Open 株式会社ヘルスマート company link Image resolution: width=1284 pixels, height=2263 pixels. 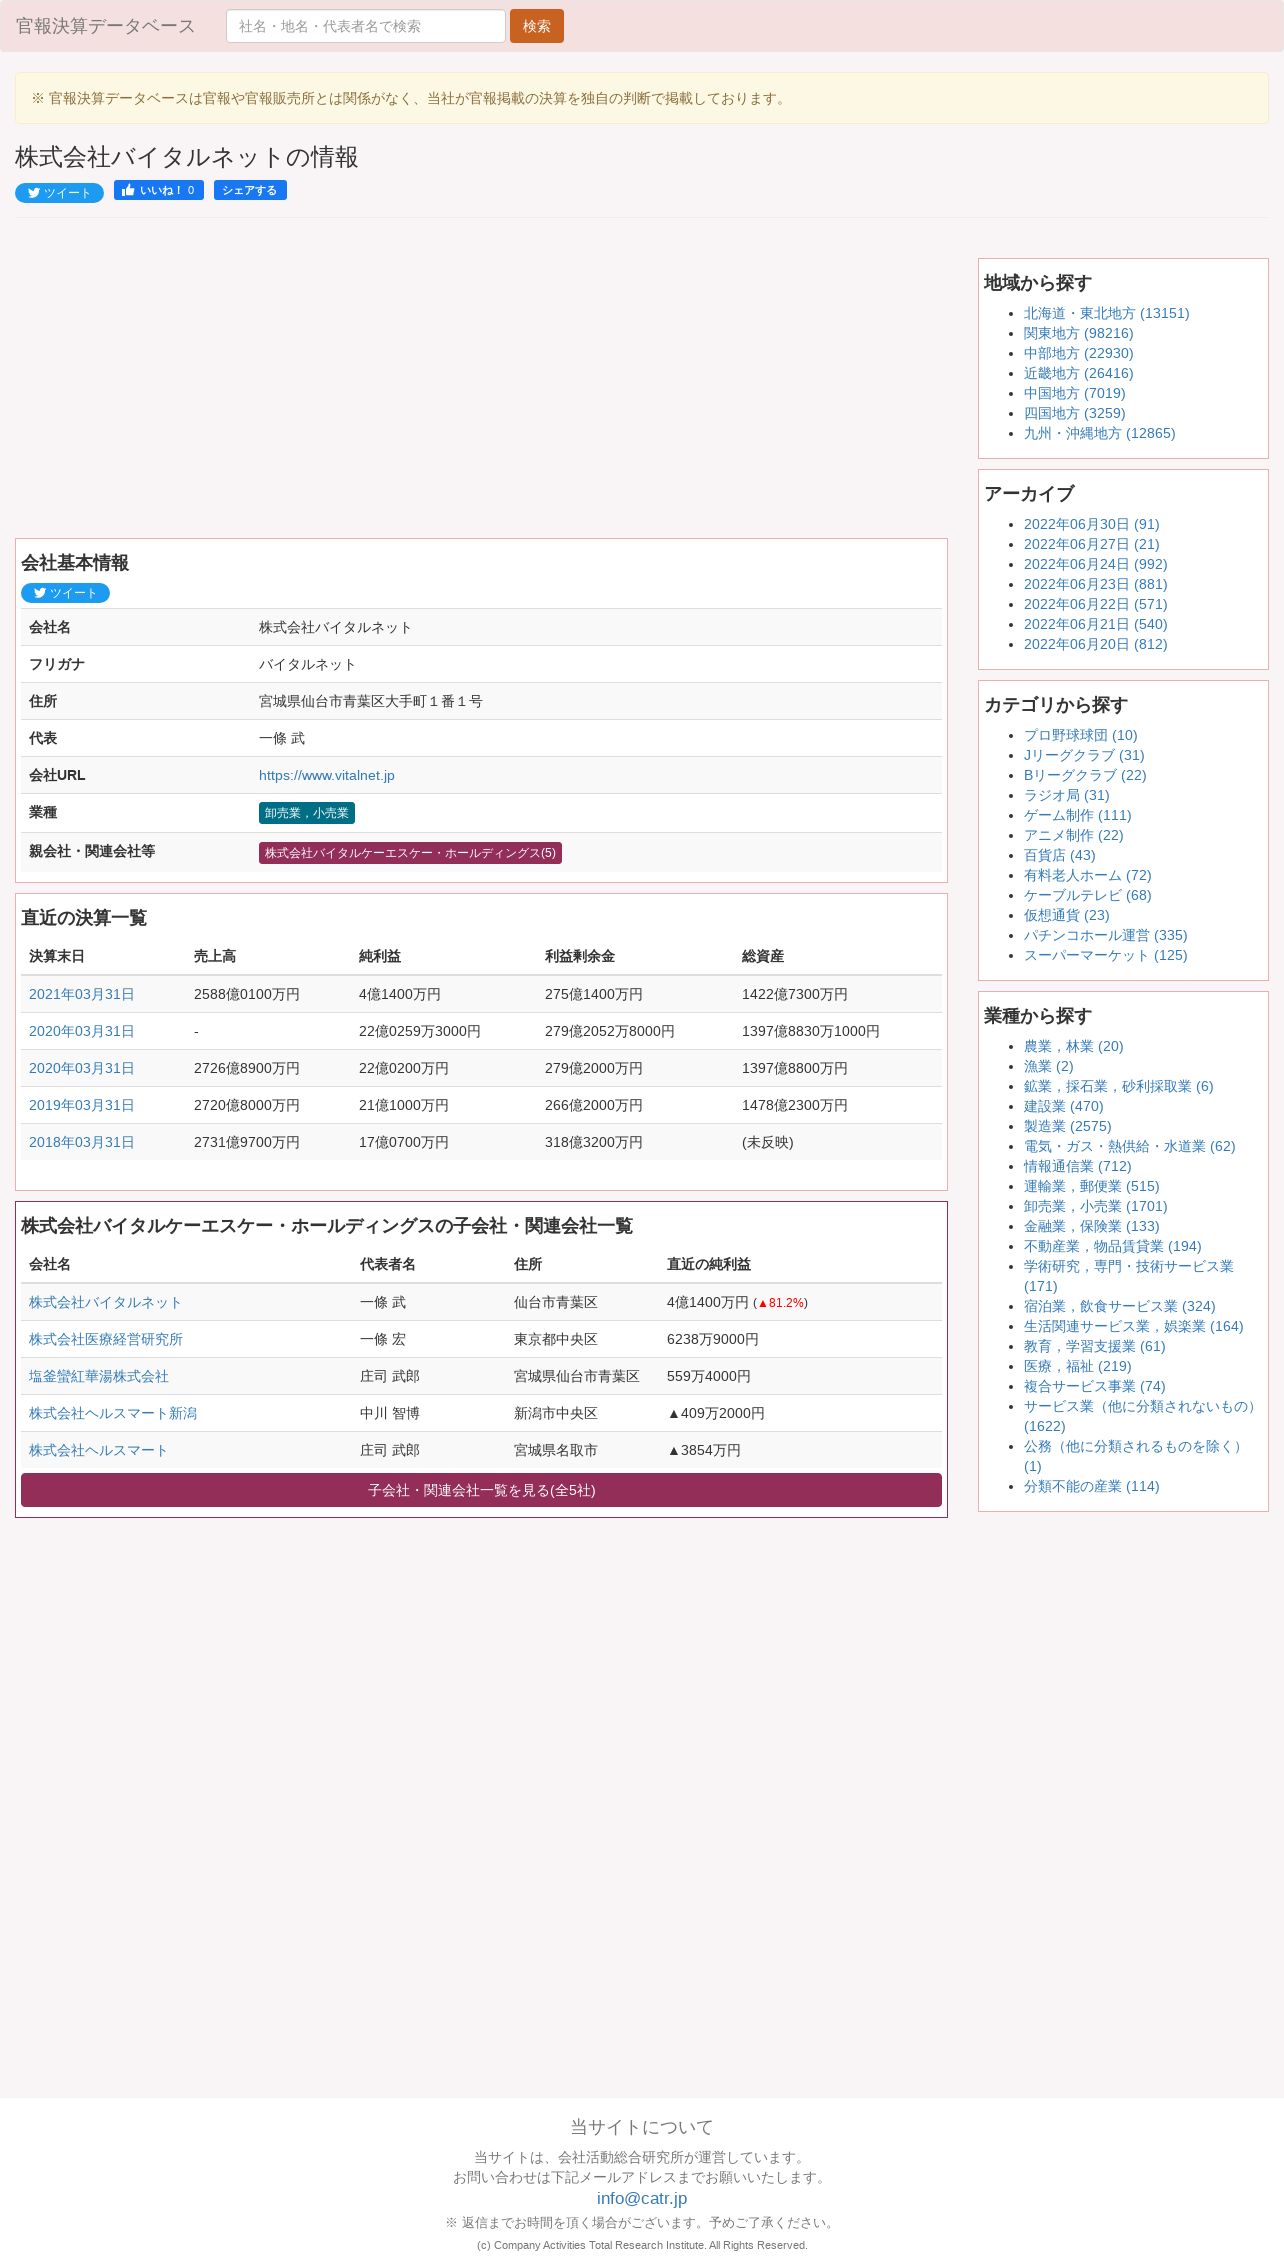[x=98, y=1450]
